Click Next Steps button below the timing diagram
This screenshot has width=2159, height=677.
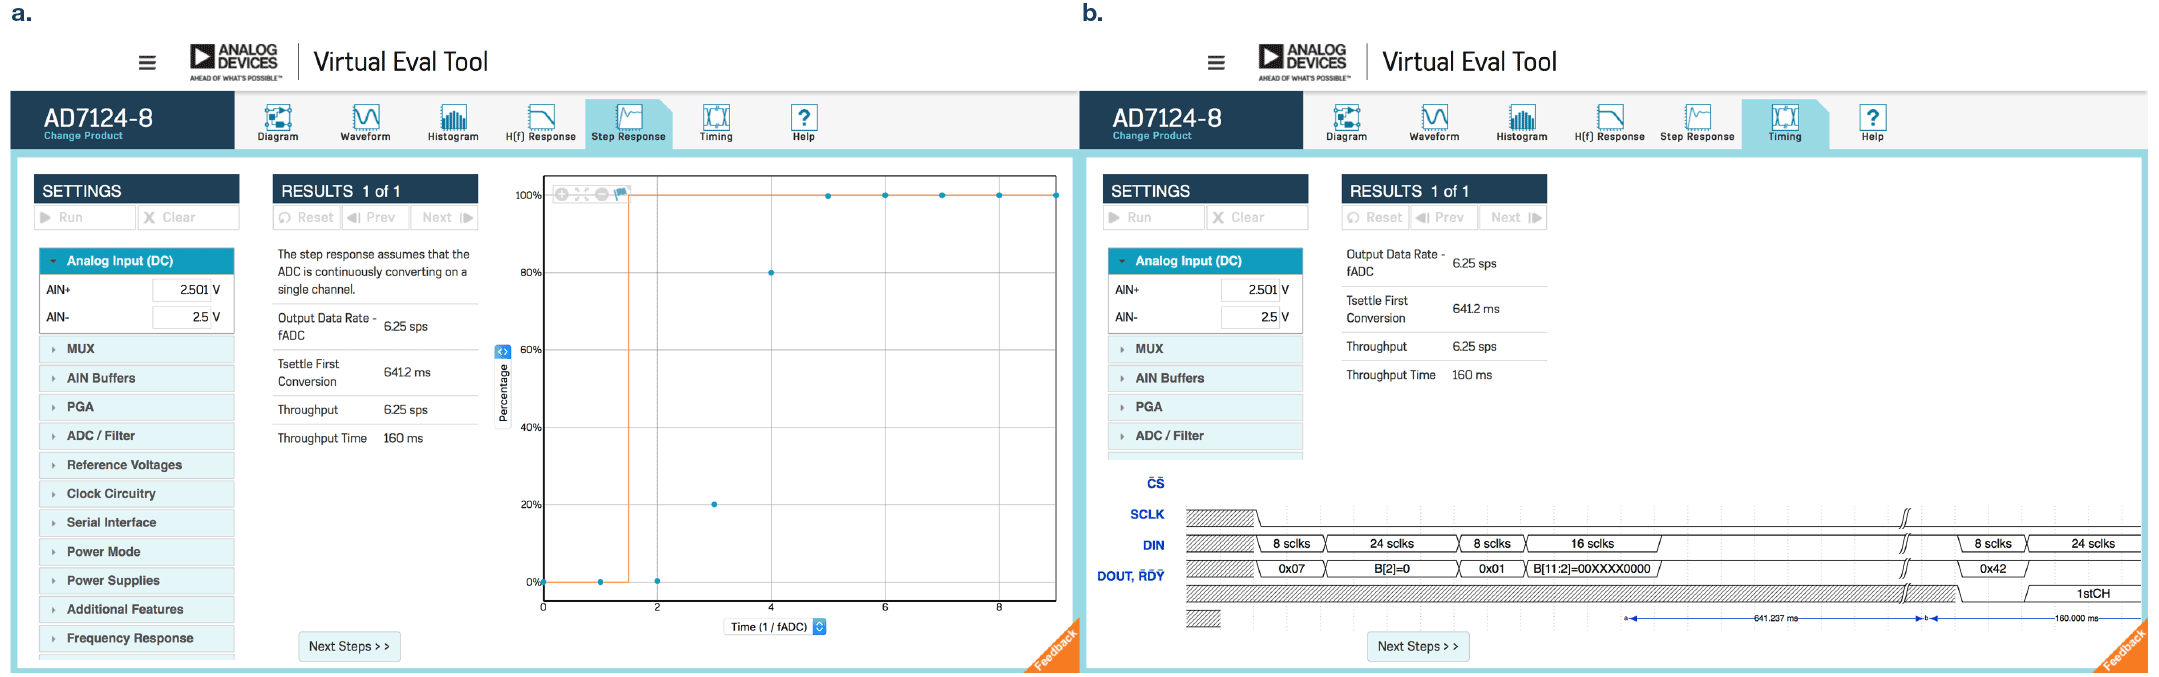(1417, 647)
